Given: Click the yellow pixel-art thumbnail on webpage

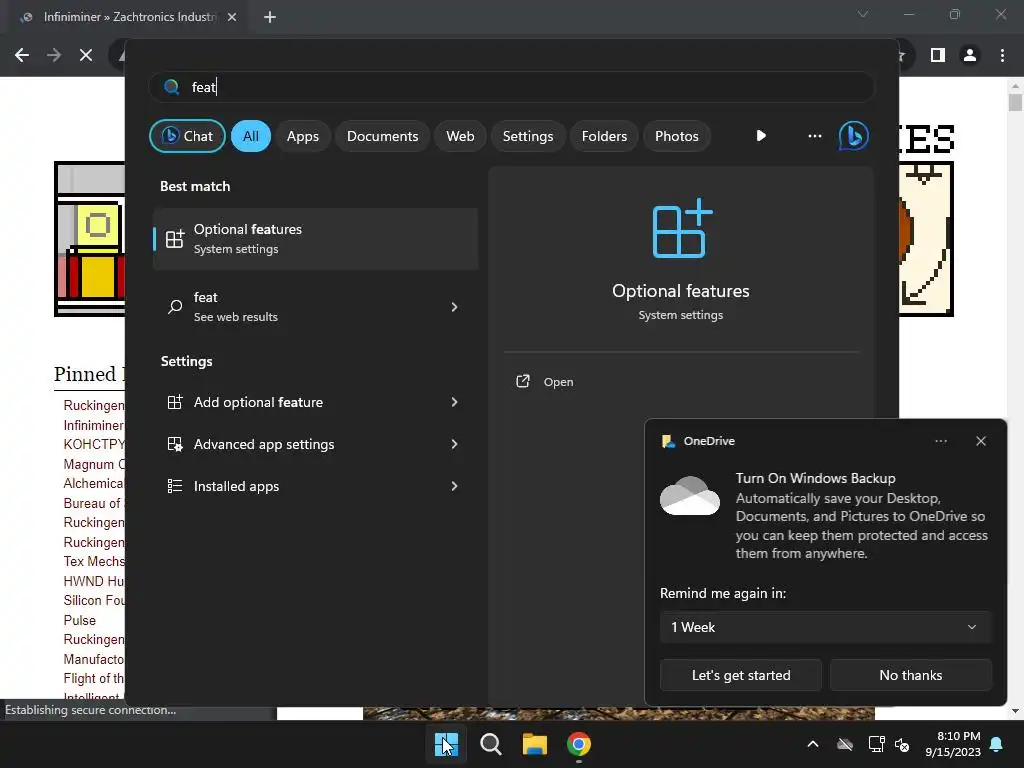Looking at the screenshot, I should click(89, 239).
